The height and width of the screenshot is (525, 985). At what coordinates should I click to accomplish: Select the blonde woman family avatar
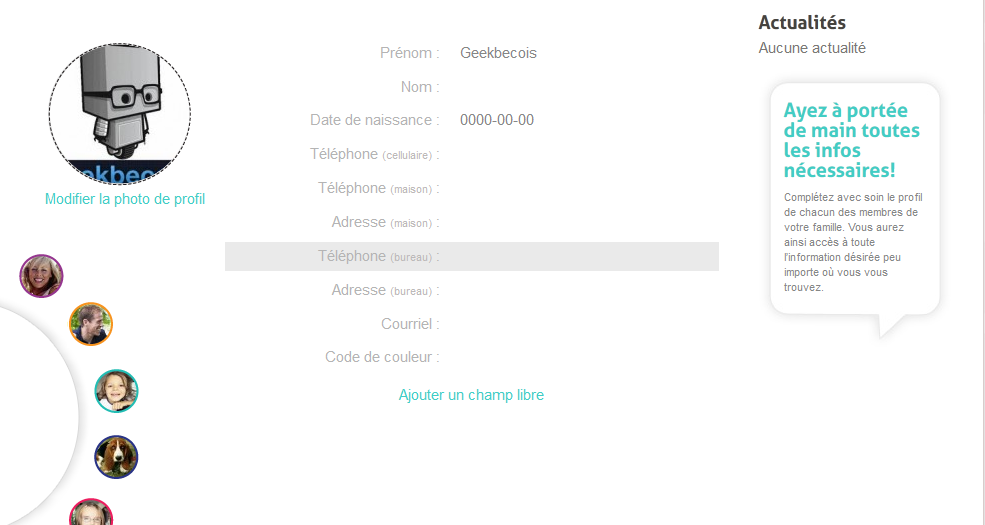(42, 276)
